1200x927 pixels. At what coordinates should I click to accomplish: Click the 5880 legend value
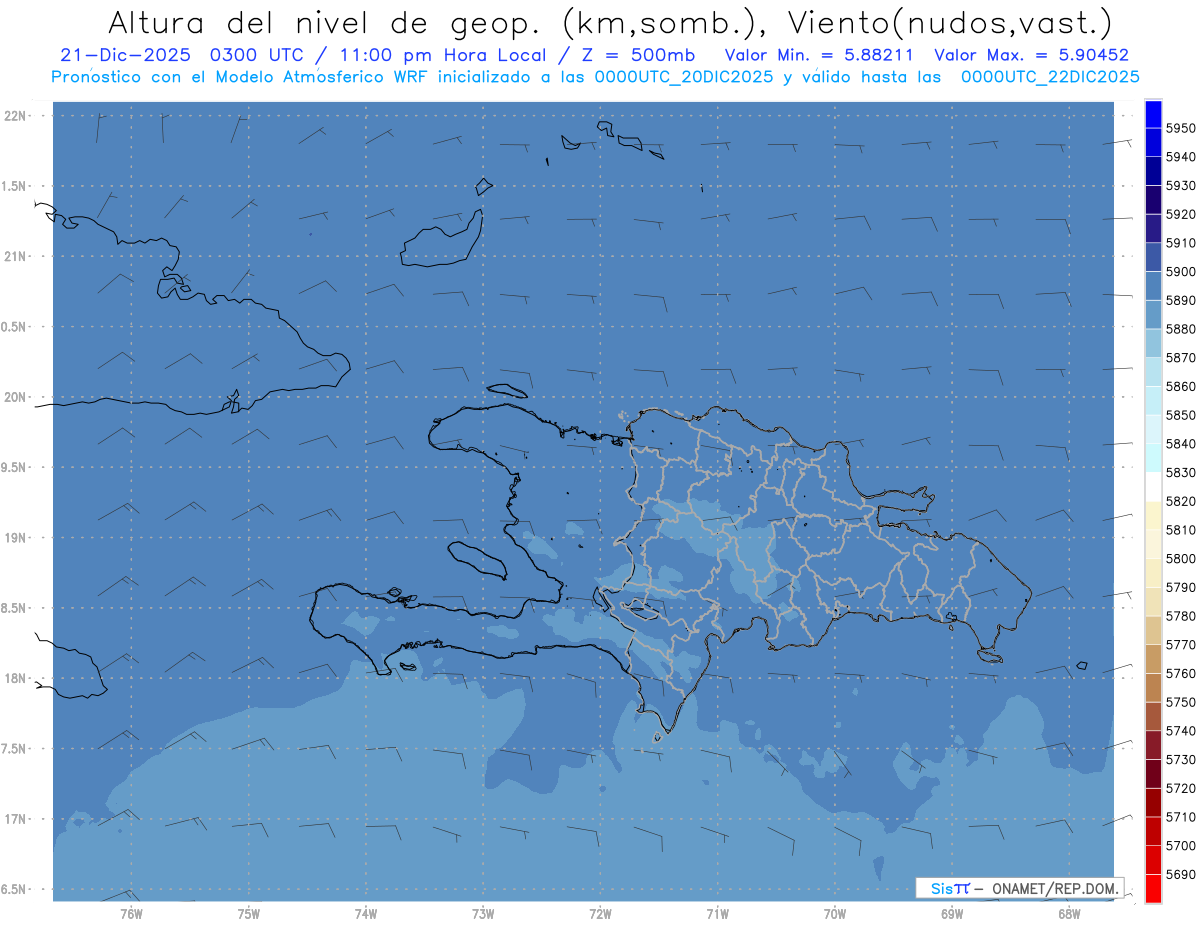tap(1181, 329)
